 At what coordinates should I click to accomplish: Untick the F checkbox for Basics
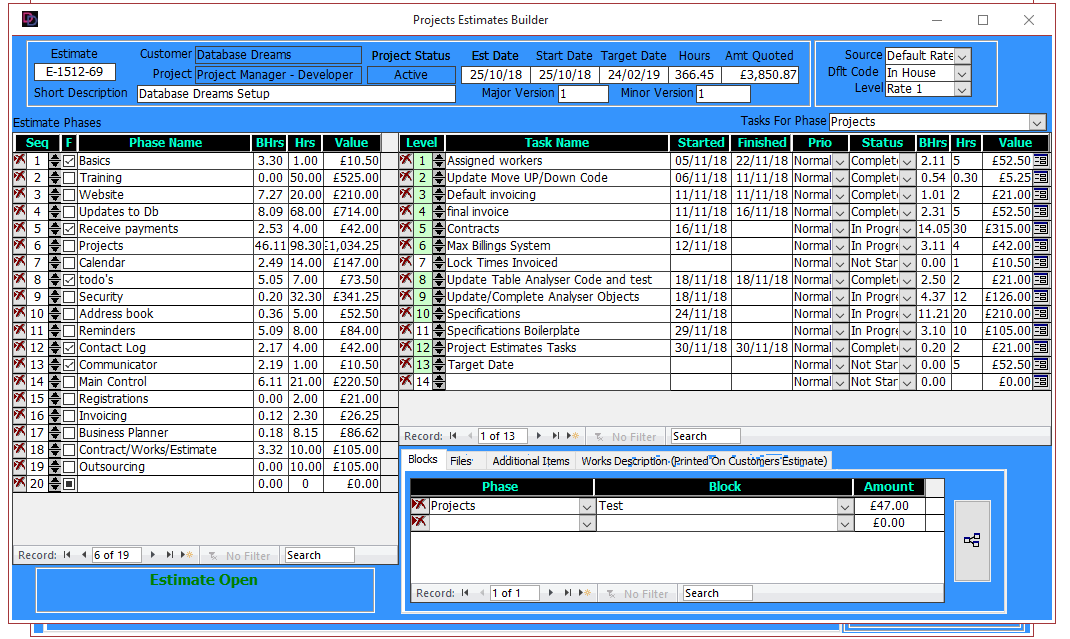pyautogui.click(x=69, y=161)
